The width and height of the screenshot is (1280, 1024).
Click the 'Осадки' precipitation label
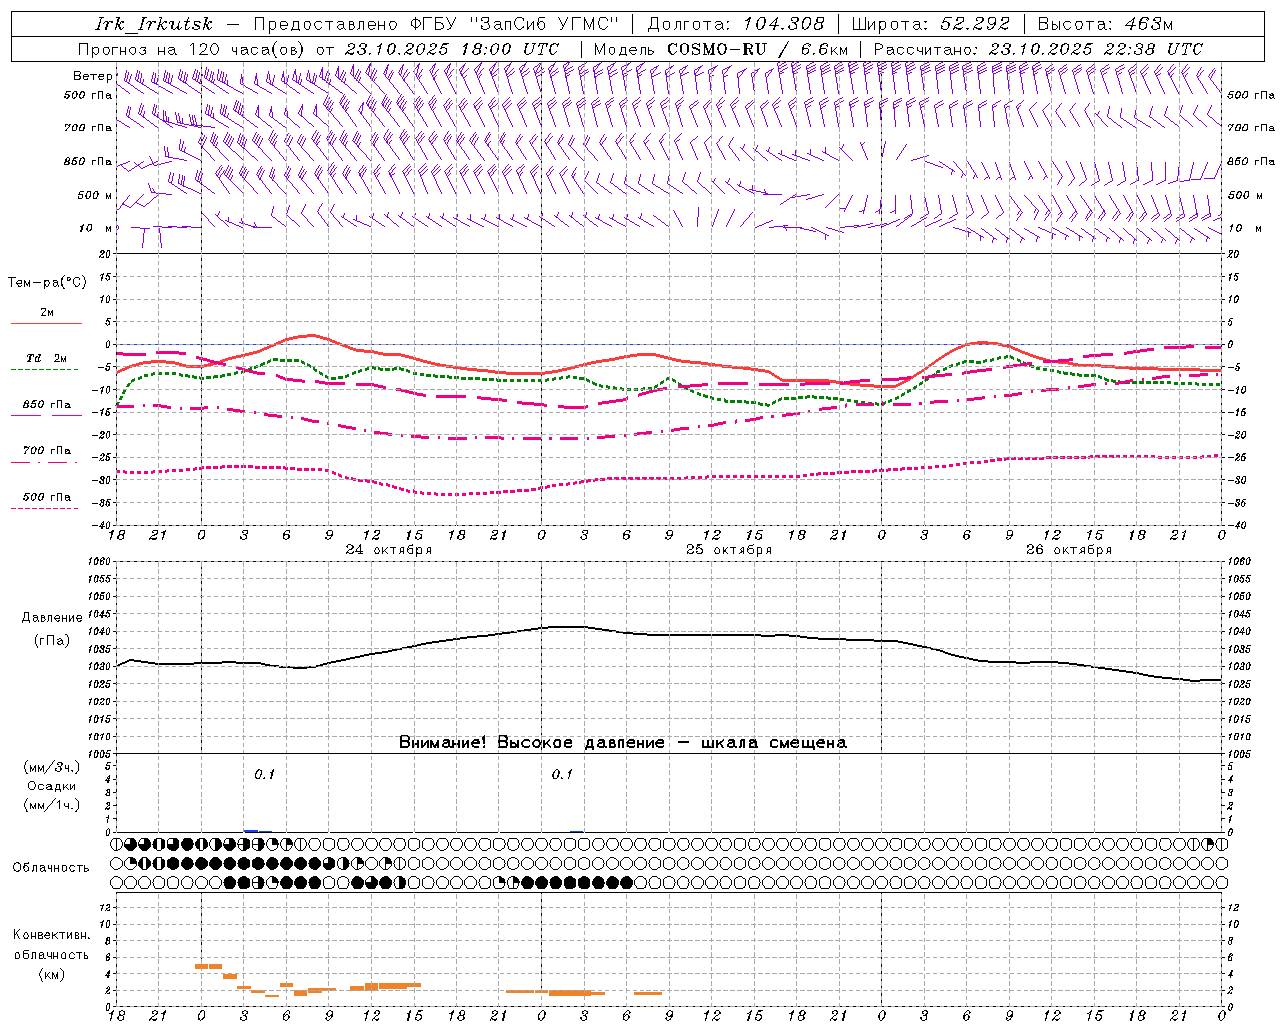(52, 786)
